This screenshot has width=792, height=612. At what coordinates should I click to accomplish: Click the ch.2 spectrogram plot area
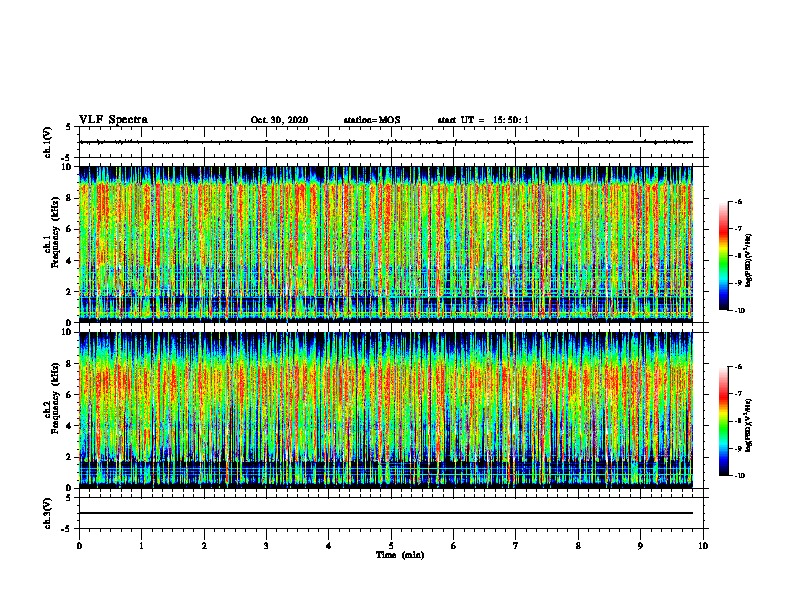tap(385, 410)
